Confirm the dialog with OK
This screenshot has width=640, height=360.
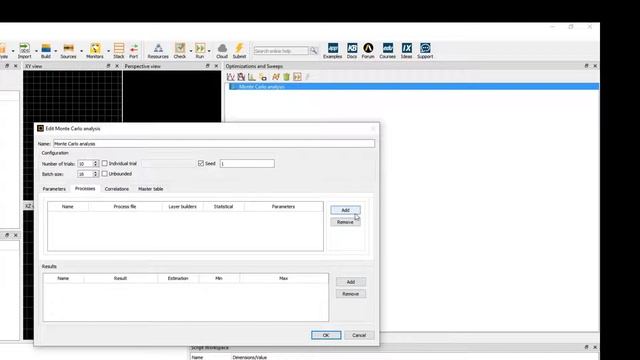coord(326,335)
